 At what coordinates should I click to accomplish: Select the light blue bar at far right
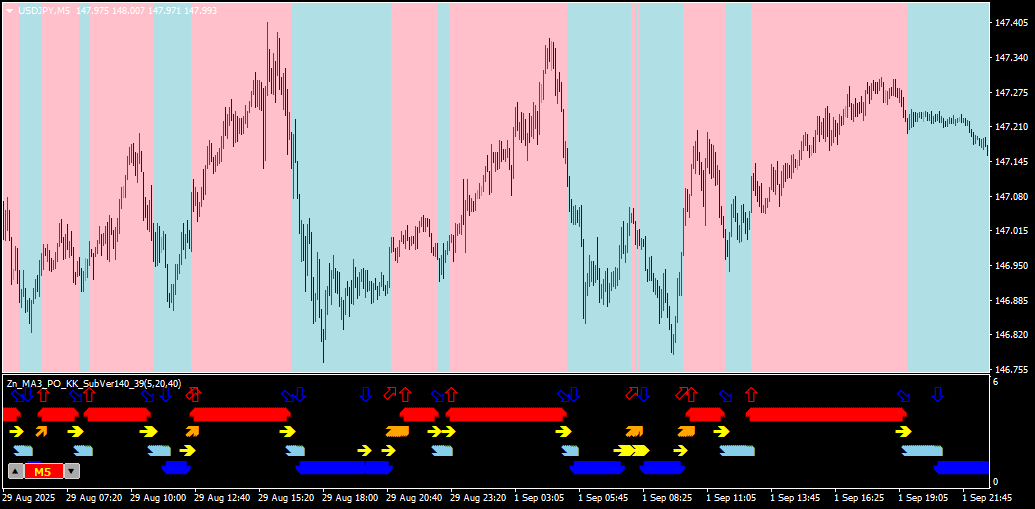click(x=922, y=450)
